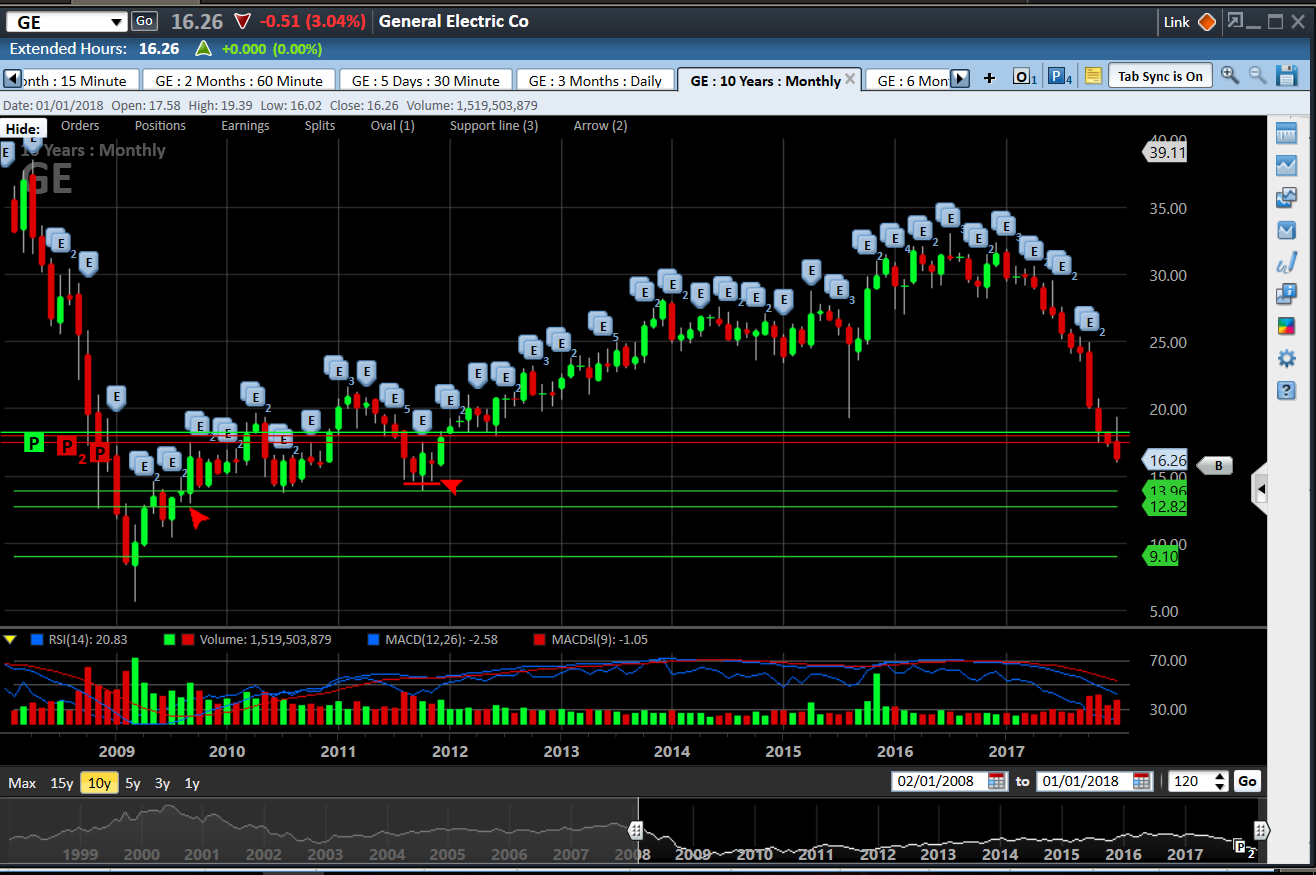Screen dimensions: 1316x875
Task: Click the end date field 01/01/2018
Action: tap(1085, 781)
